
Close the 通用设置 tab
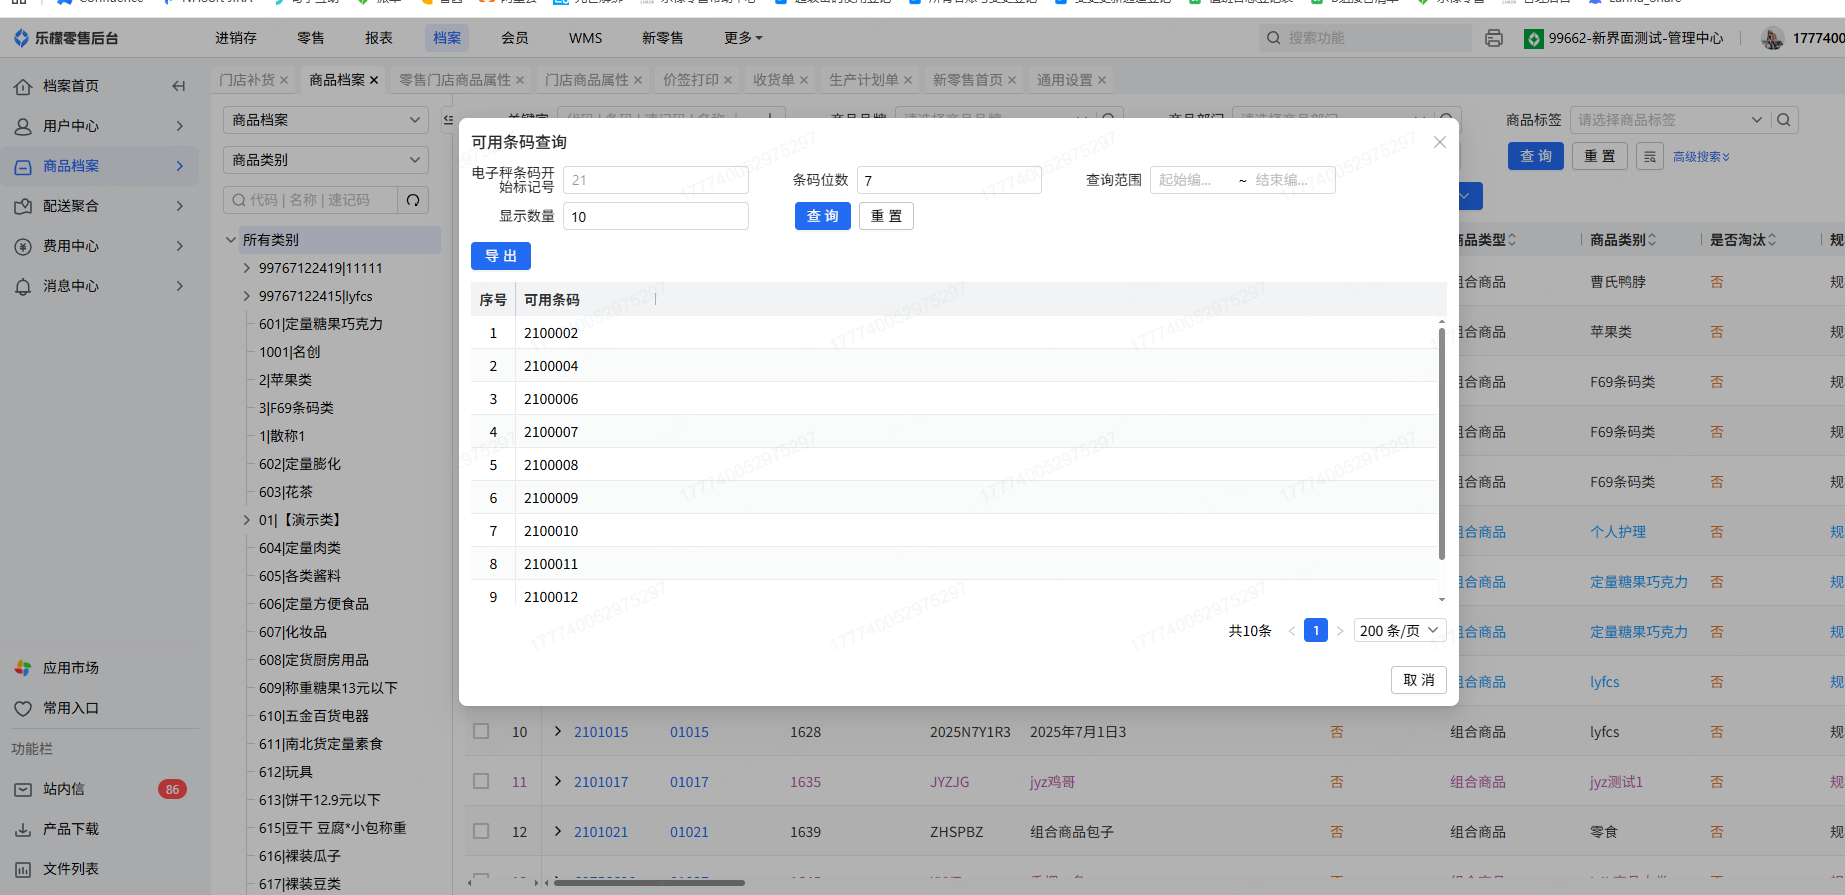1102,80
